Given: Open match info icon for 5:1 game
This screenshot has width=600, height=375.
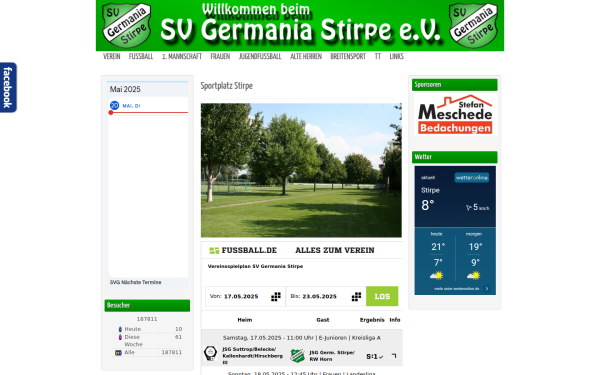Looking at the screenshot, I should tap(394, 356).
